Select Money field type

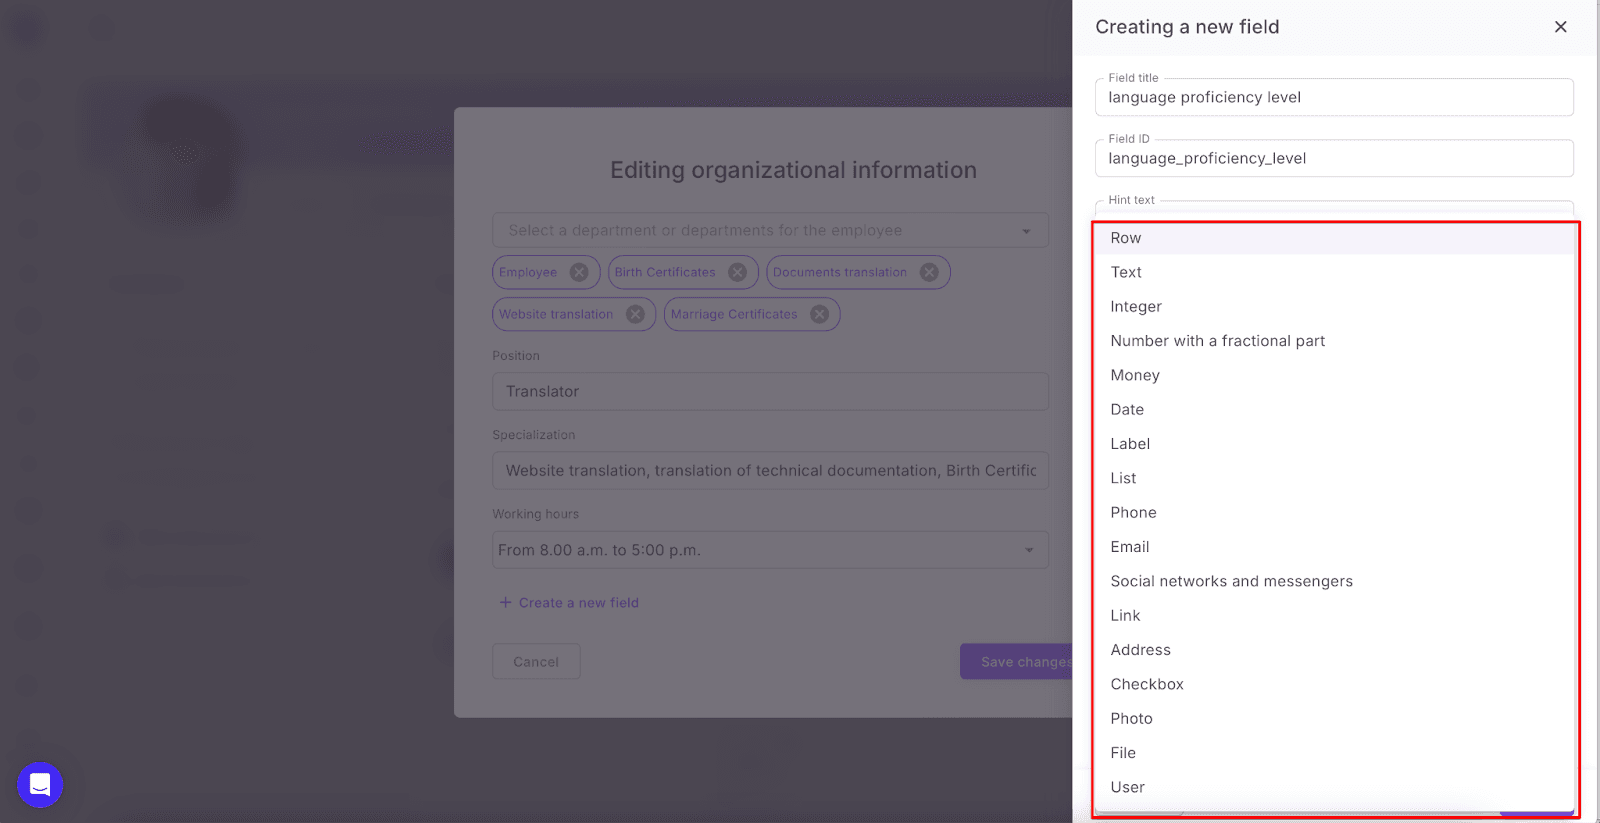(1134, 375)
